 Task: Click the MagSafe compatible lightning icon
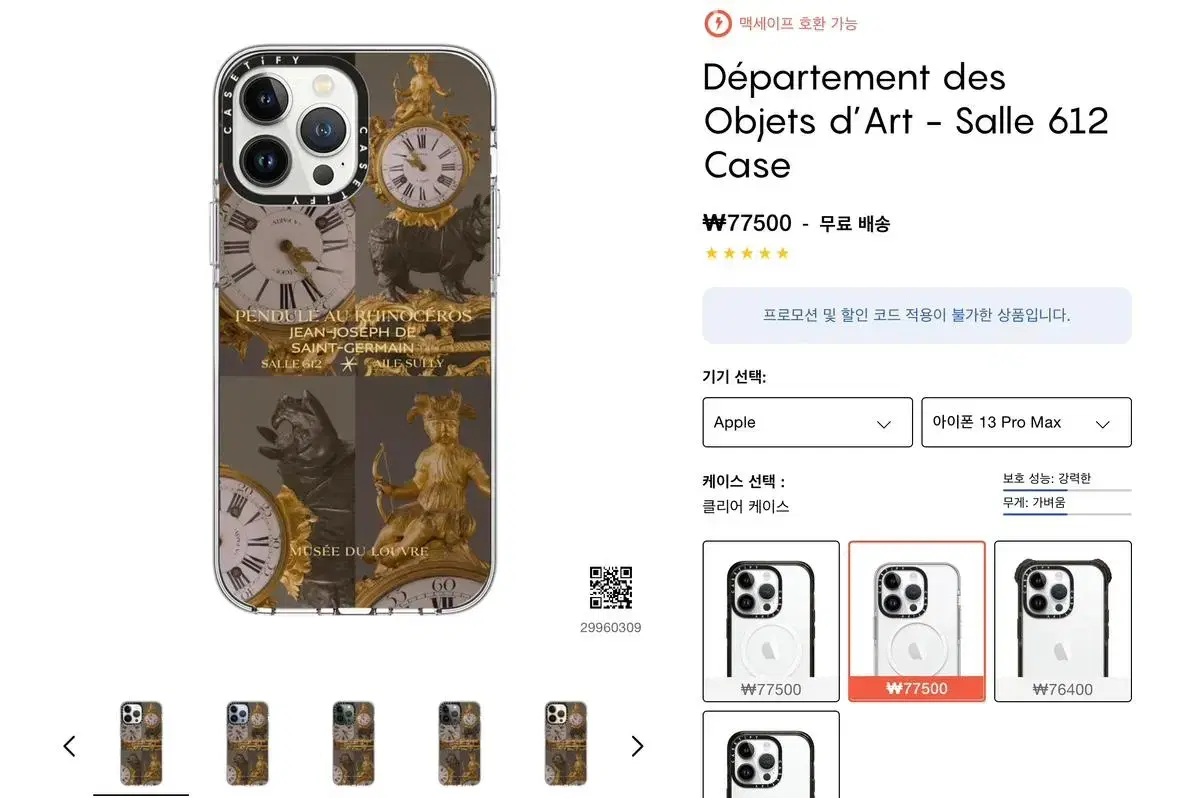(x=717, y=23)
